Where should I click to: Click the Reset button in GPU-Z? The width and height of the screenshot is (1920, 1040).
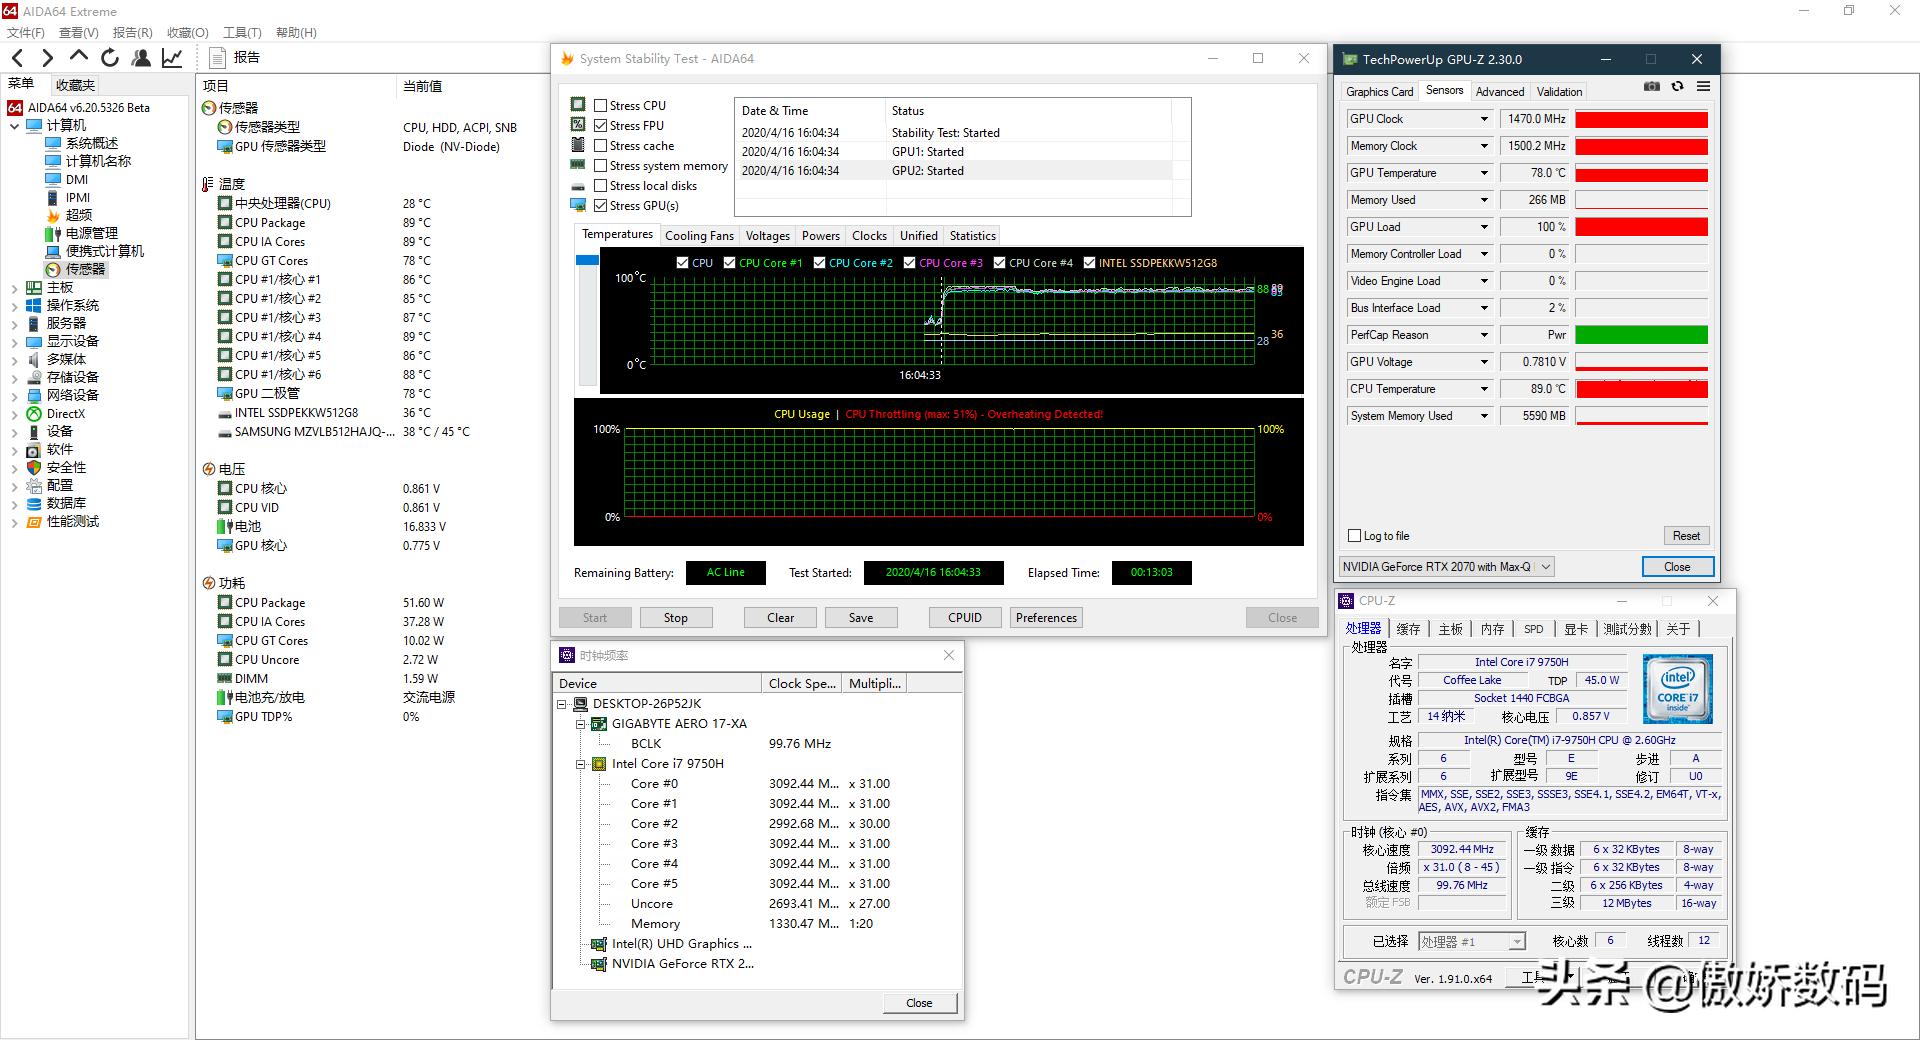(1686, 536)
